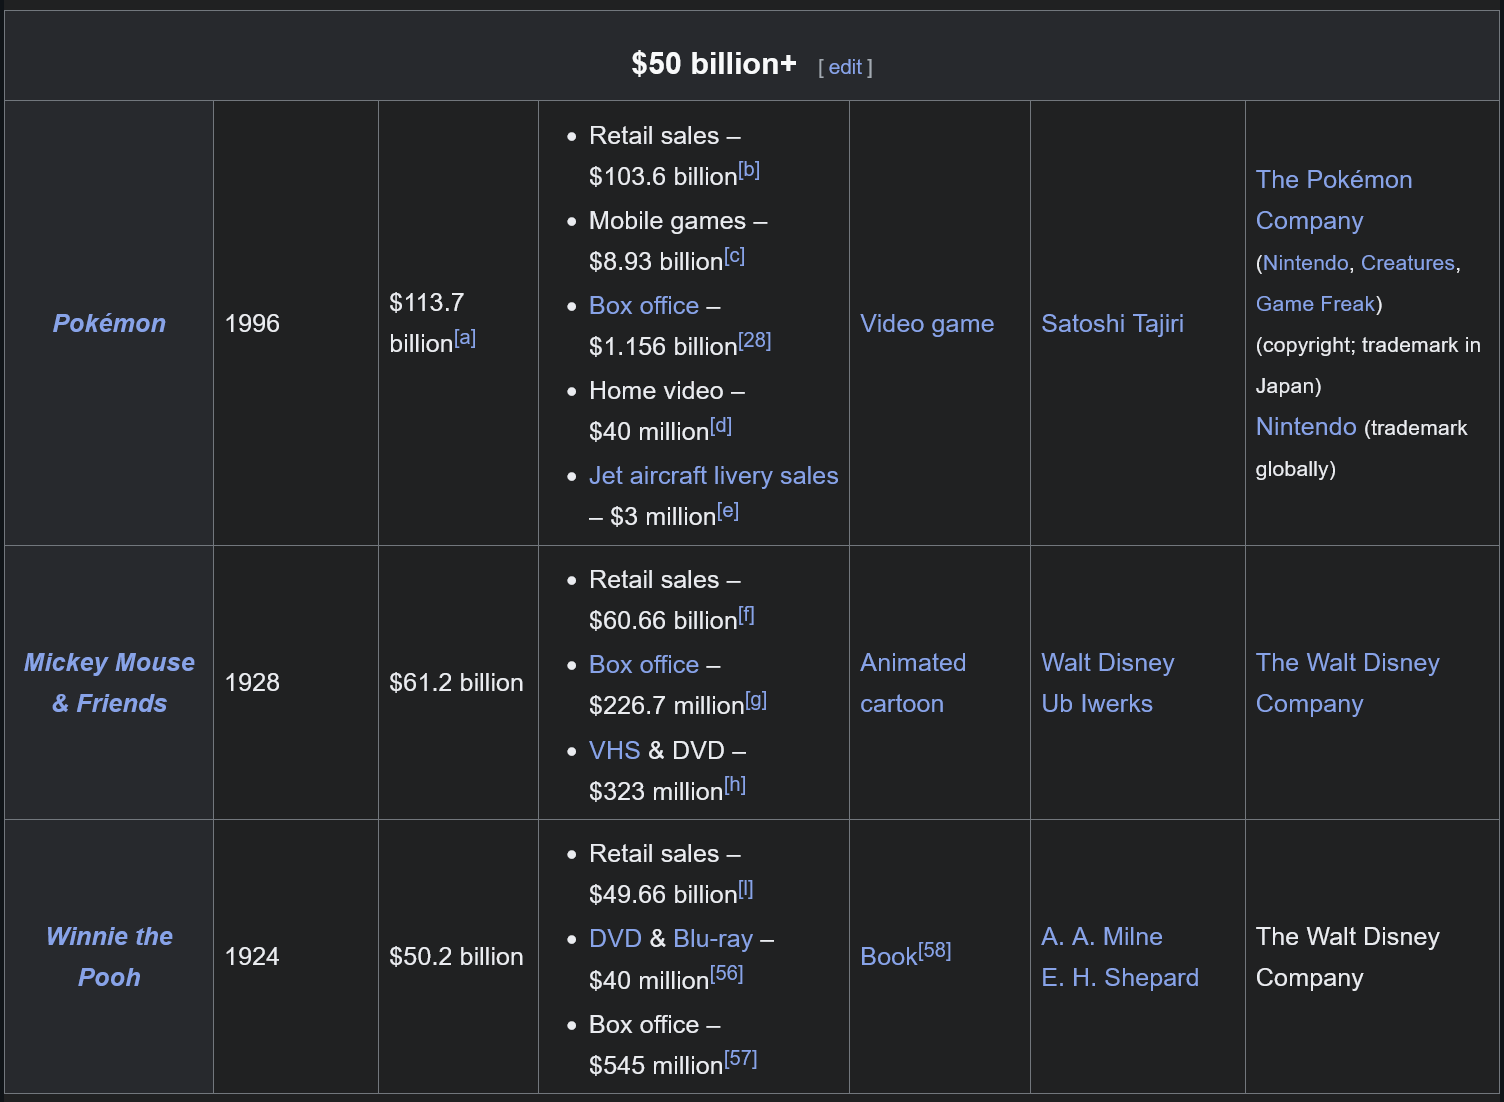Open the E. H. Shepard article
The image size is (1504, 1102).
1120,977
